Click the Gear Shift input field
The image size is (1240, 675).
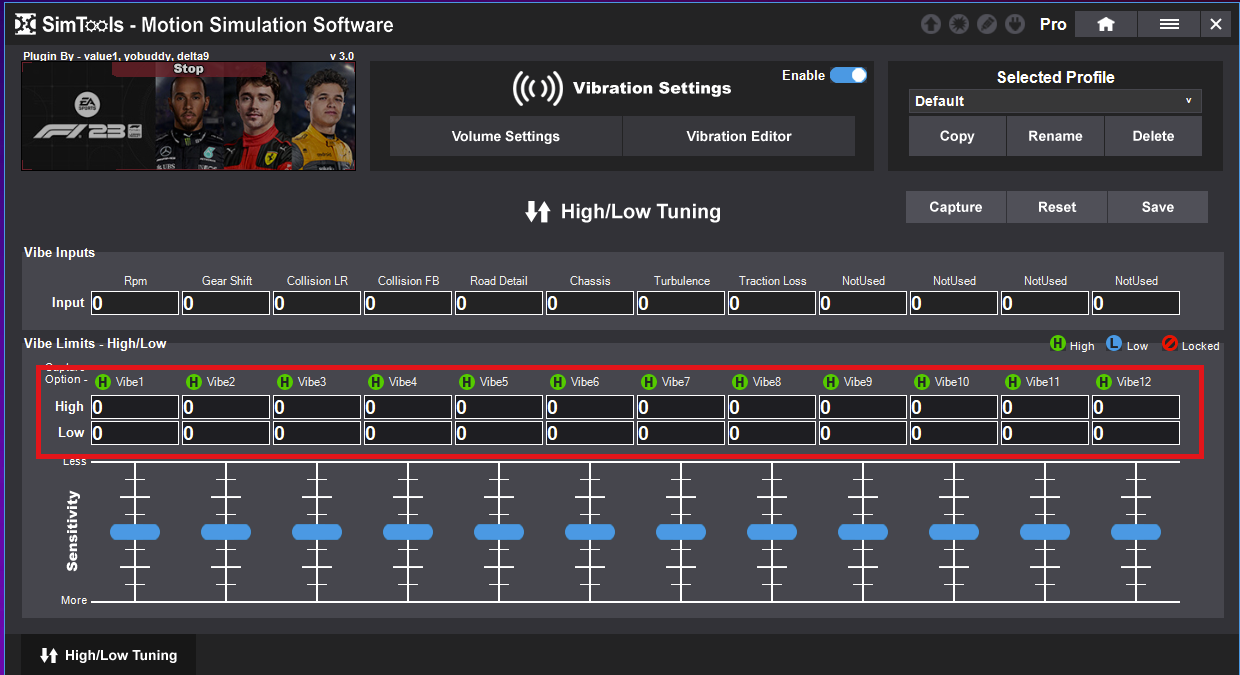[226, 303]
